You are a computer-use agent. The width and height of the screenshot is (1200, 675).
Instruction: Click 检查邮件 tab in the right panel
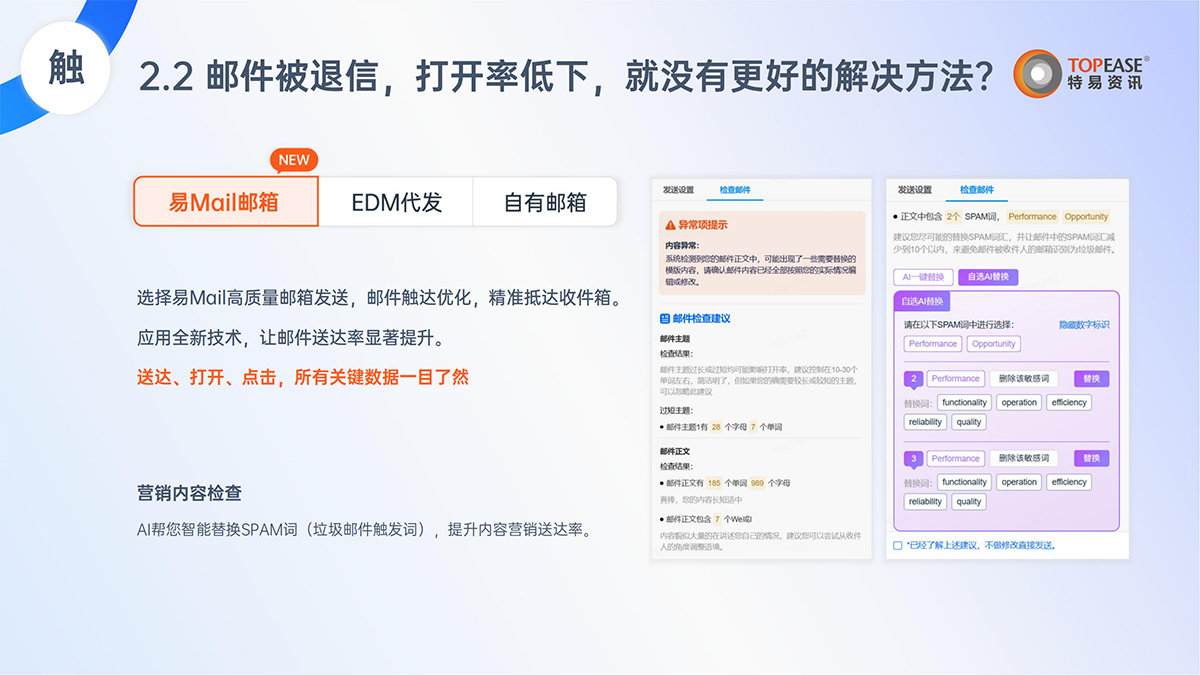(x=977, y=189)
